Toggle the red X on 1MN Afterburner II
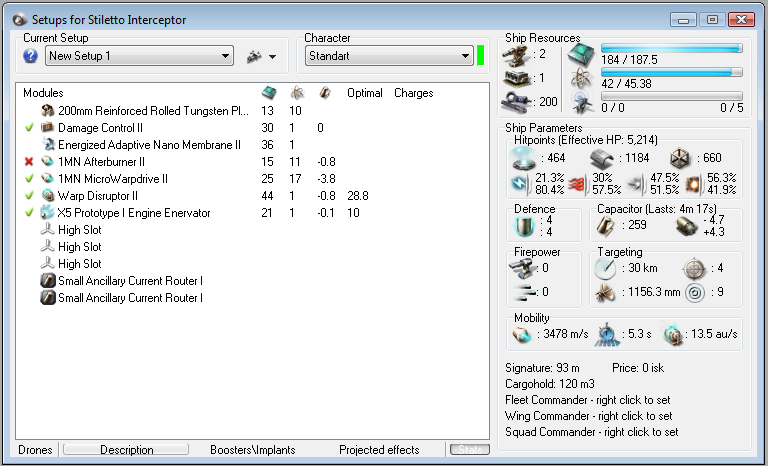The height and width of the screenshot is (466, 768). pos(29,162)
